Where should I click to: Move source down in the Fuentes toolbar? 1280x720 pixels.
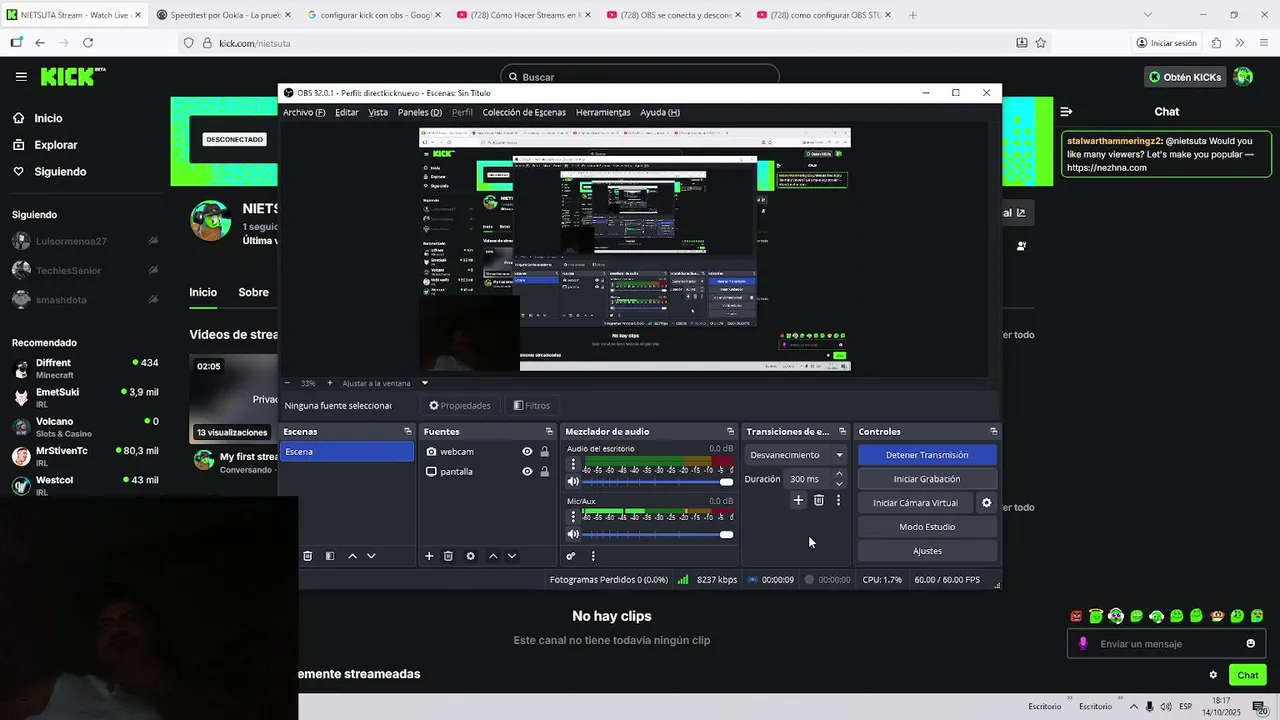tap(512, 556)
